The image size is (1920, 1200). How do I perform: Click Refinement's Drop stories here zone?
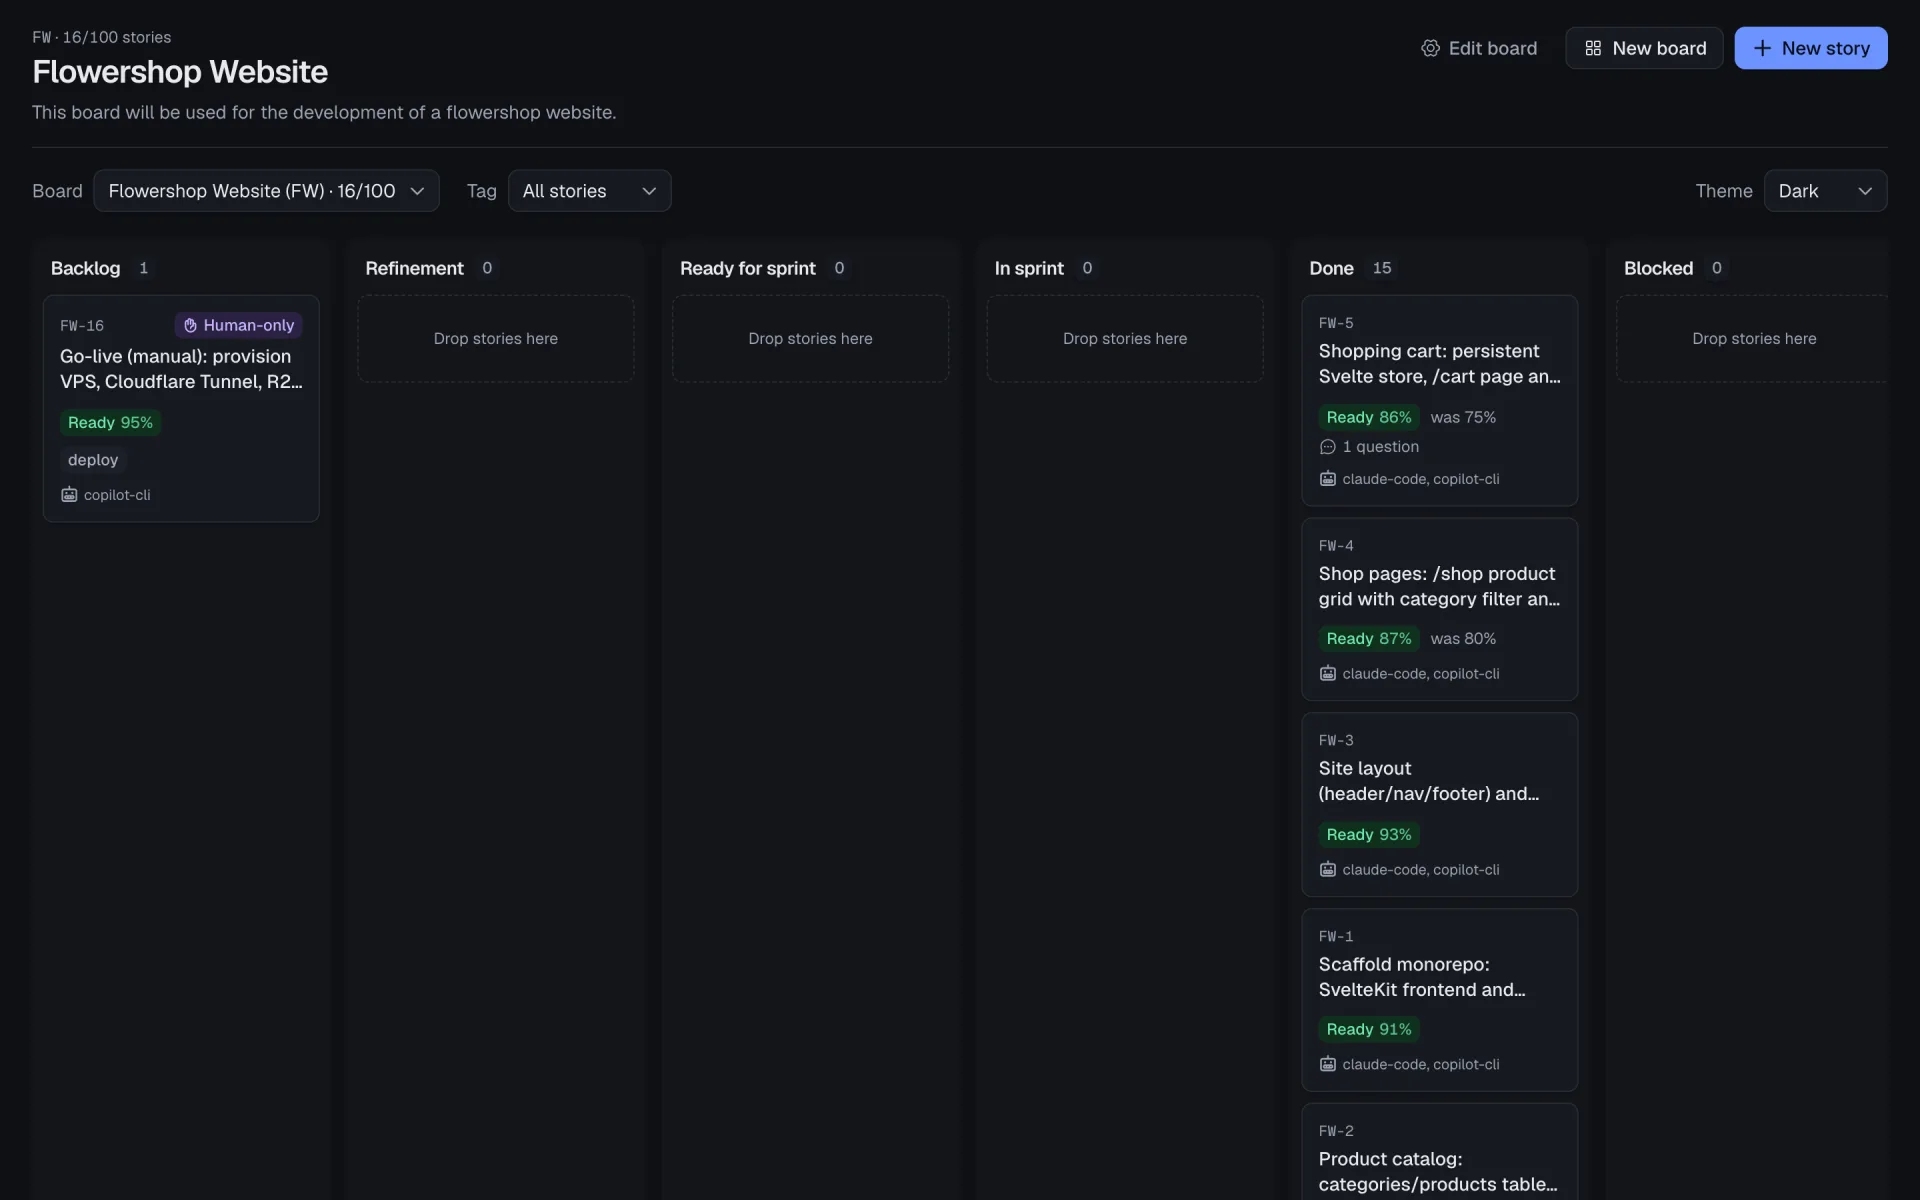tap(496, 339)
